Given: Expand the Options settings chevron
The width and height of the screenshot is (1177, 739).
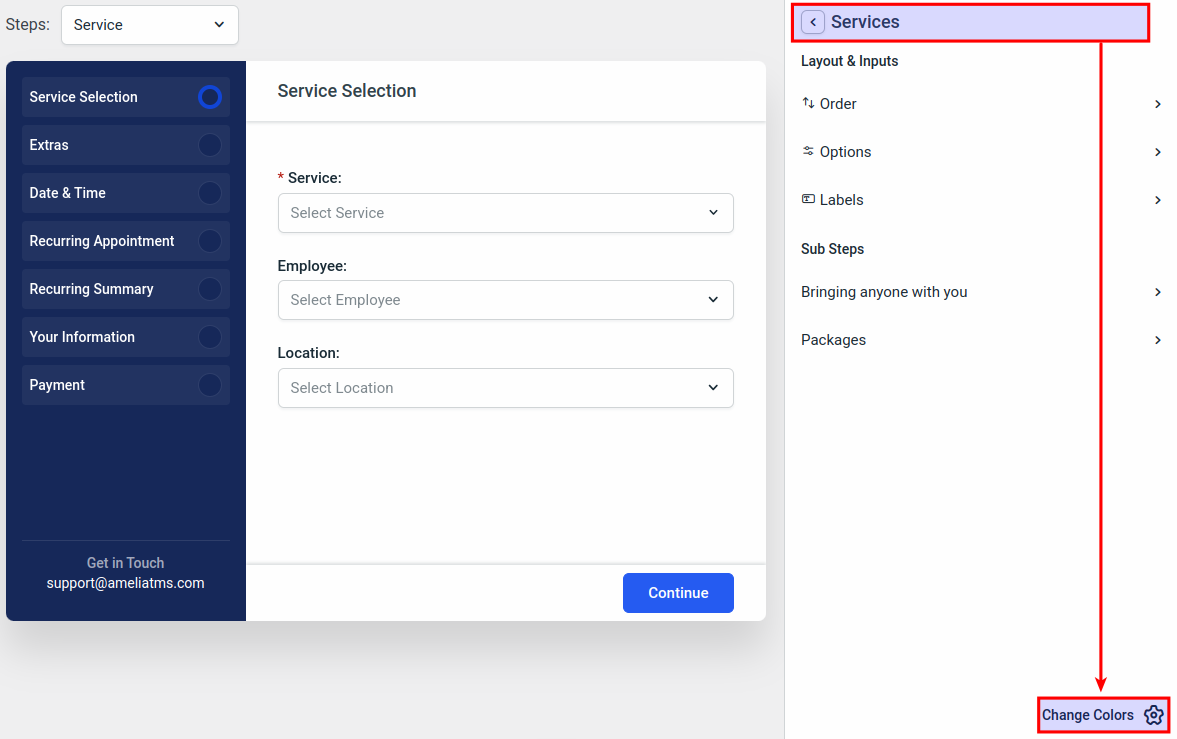Looking at the screenshot, I should click(1157, 152).
